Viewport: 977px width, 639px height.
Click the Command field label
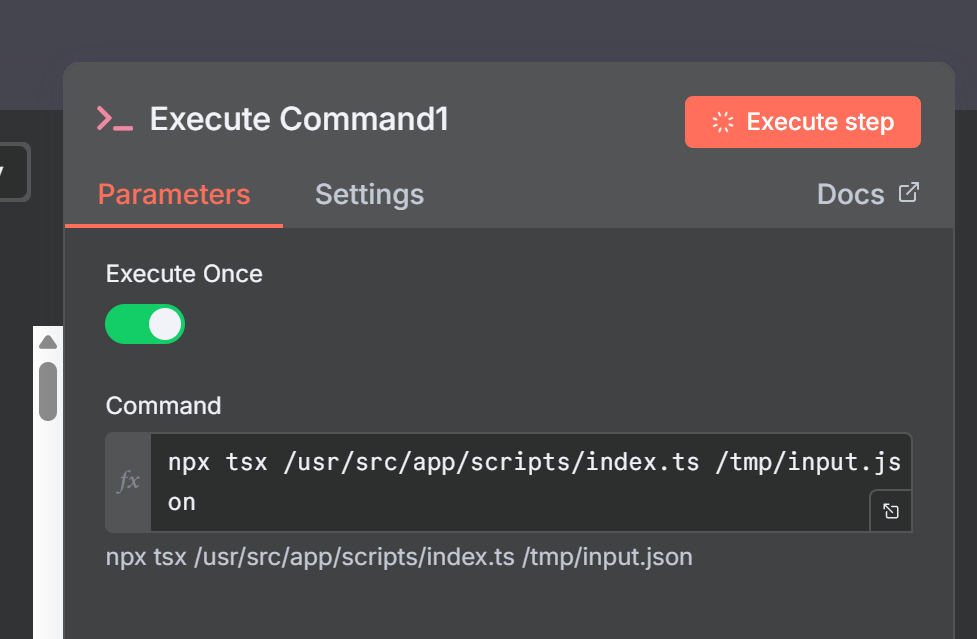pos(163,406)
